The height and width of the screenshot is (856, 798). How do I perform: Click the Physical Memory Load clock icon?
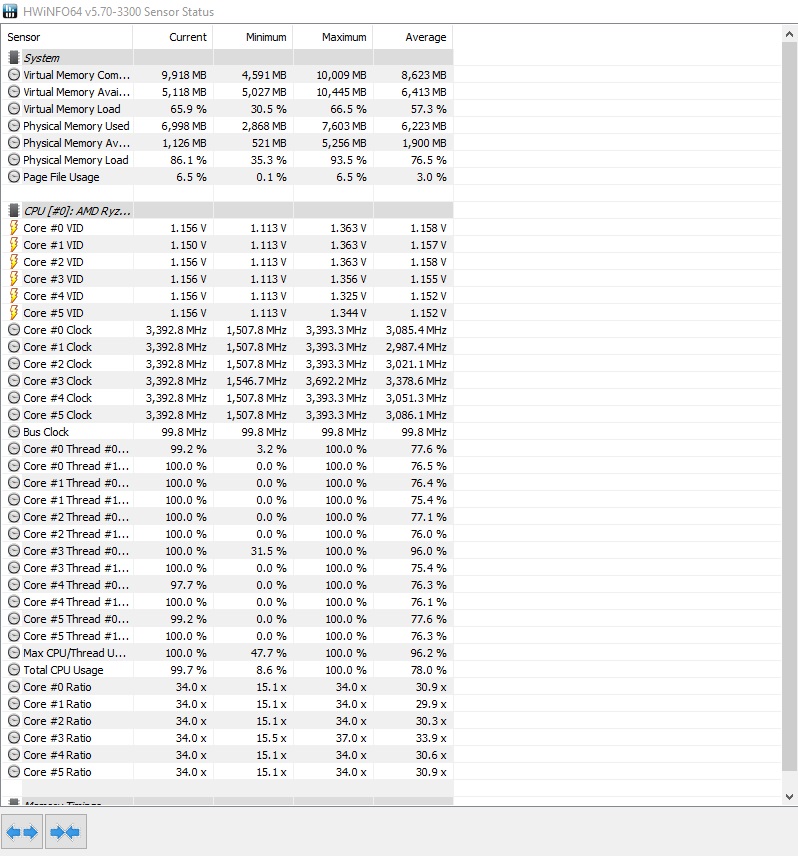click(14, 159)
